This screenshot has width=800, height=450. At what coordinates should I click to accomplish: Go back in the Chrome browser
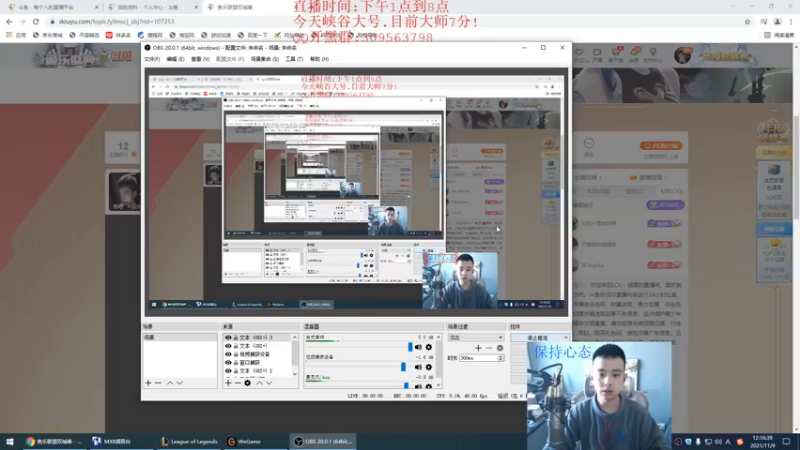coord(9,21)
